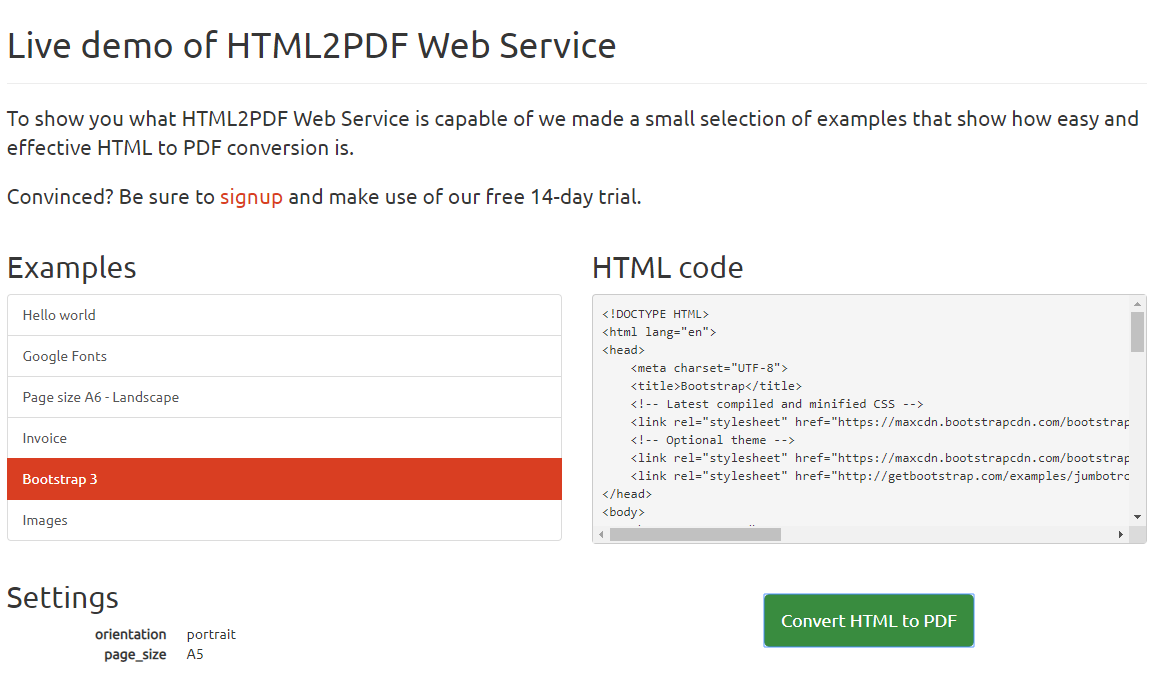1156x680 pixels.
Task: Click the orientation setting label
Action: point(131,634)
